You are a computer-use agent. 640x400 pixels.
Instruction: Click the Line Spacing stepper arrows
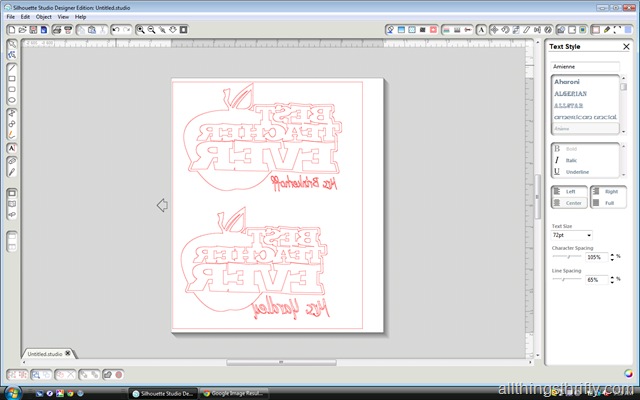612,280
